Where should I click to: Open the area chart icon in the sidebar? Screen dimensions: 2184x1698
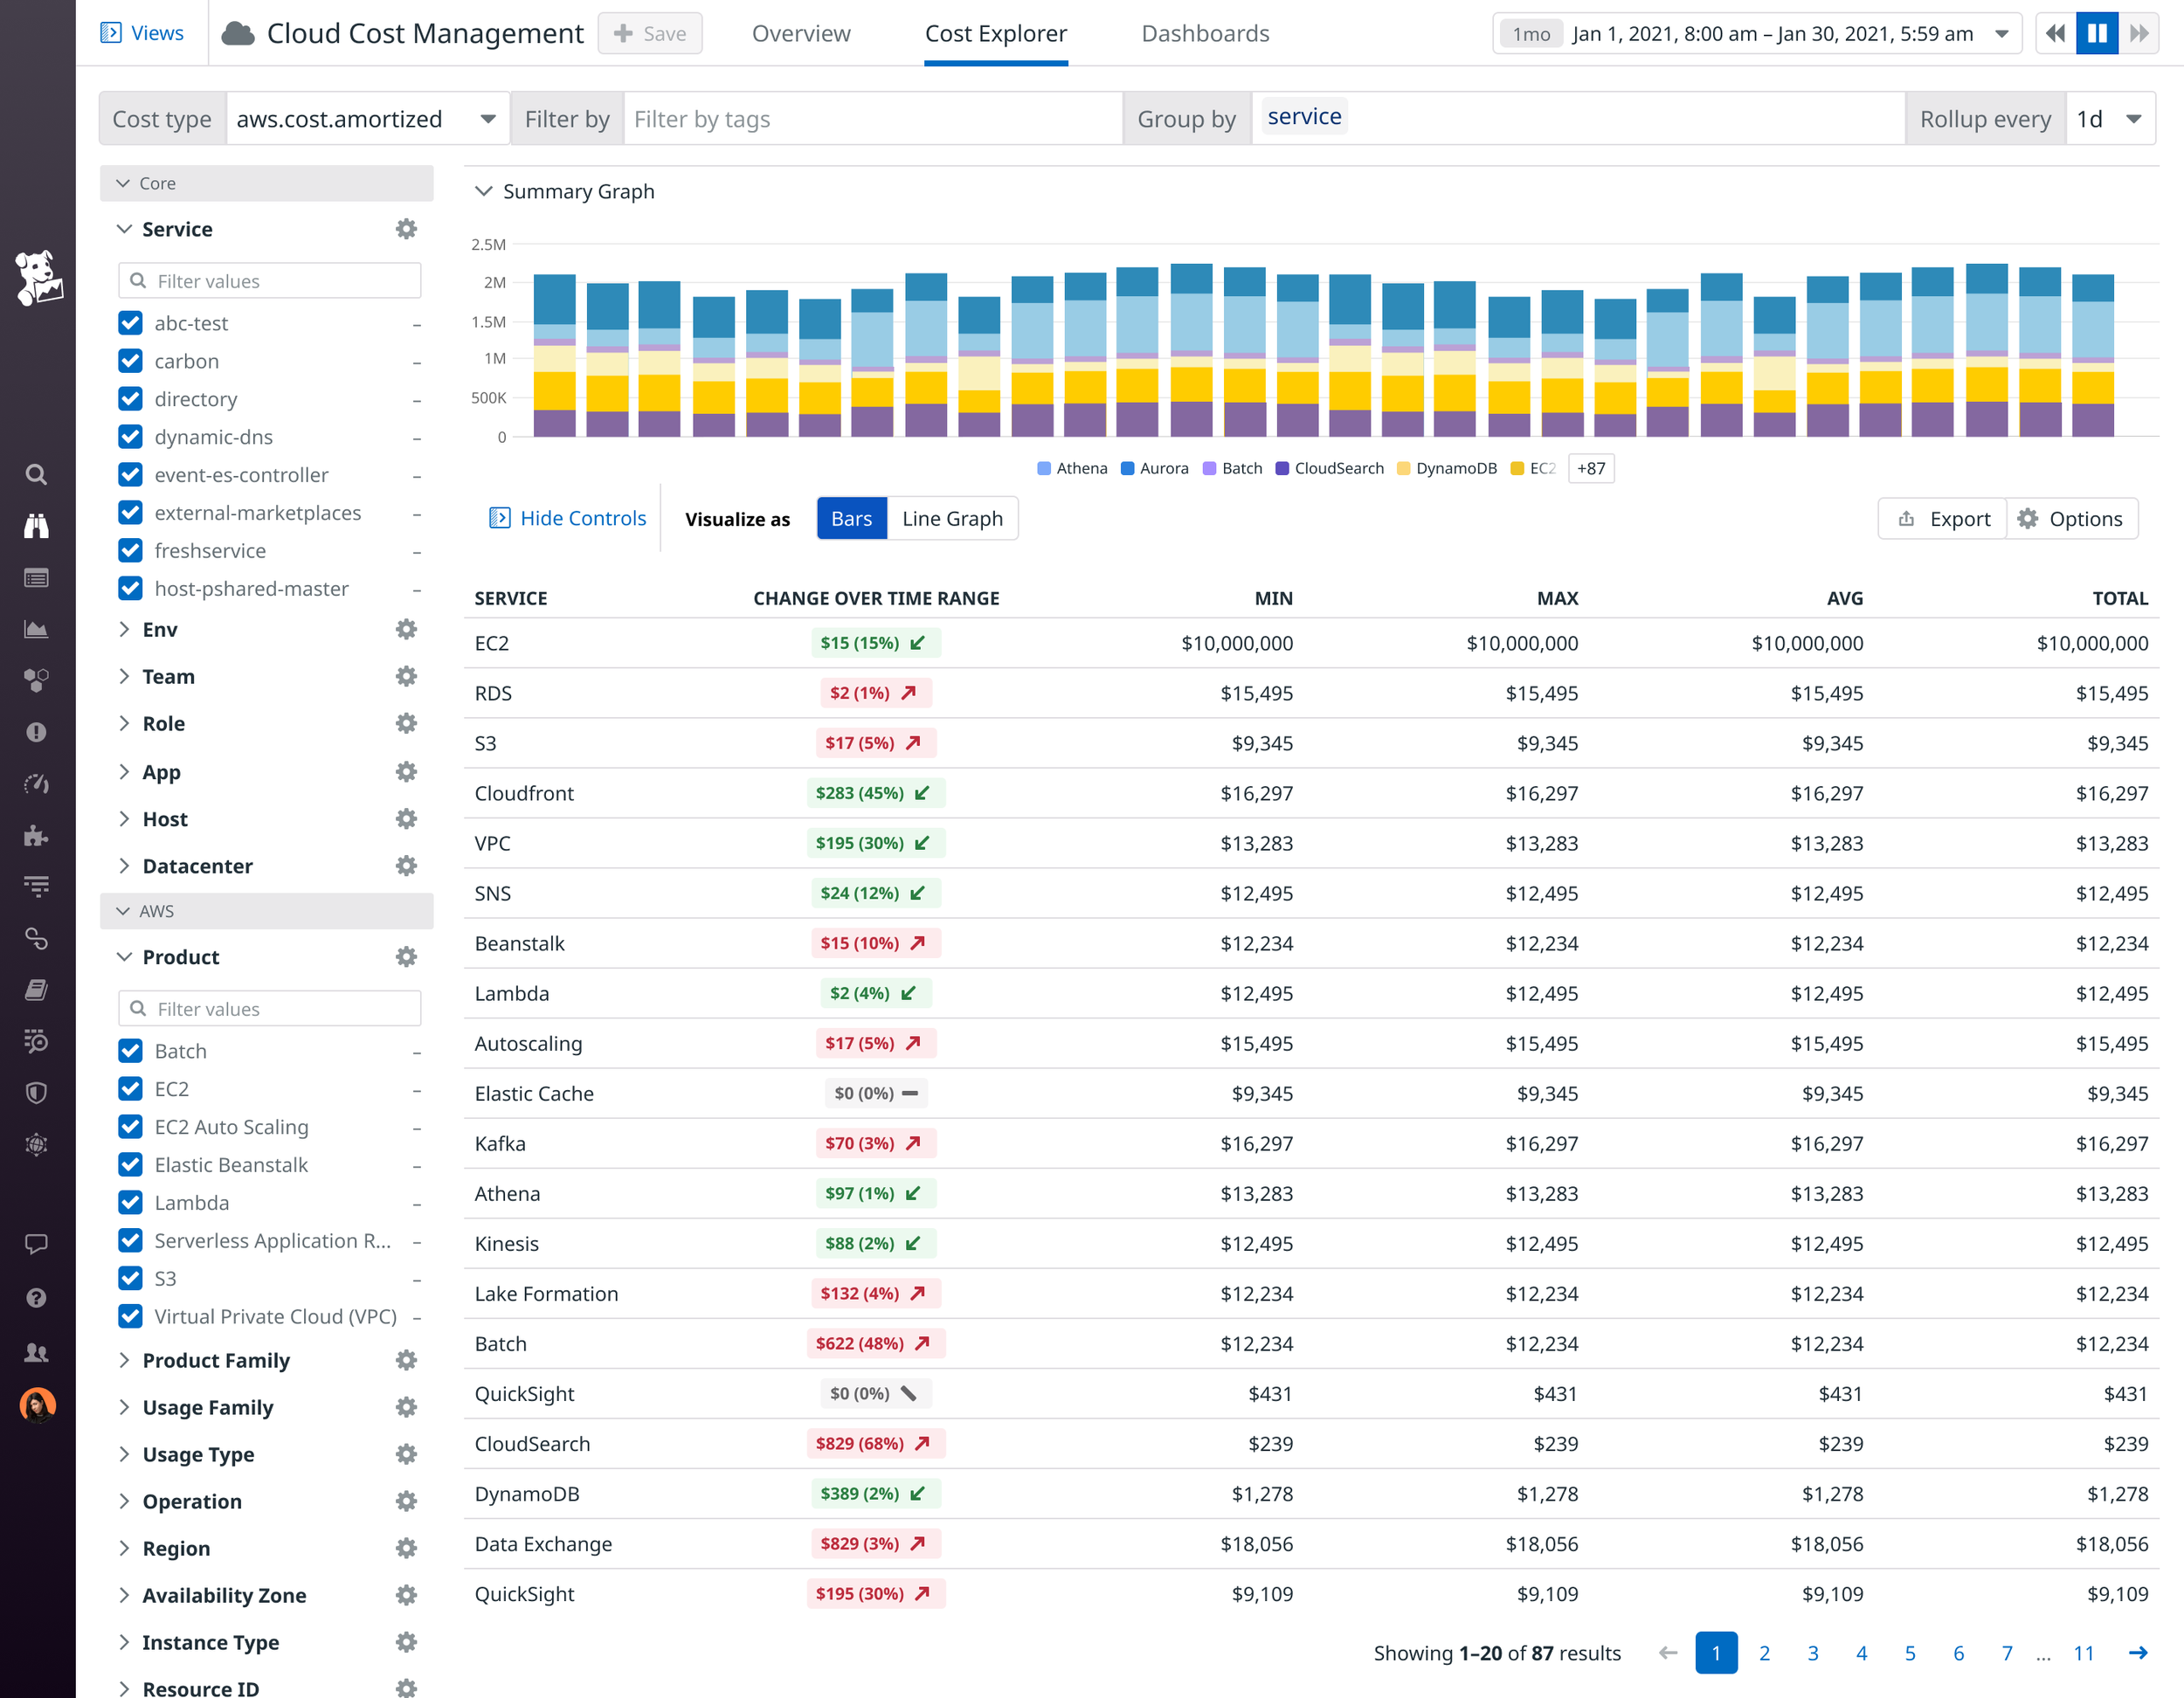[36, 629]
